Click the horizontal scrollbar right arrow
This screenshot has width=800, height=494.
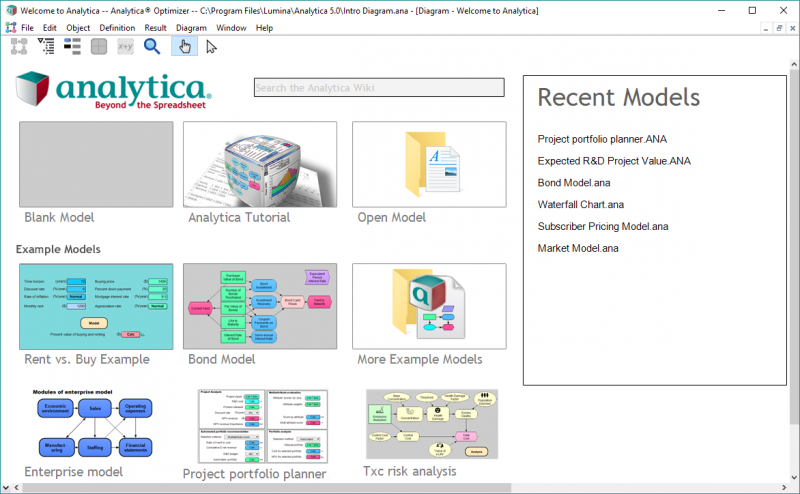784,487
